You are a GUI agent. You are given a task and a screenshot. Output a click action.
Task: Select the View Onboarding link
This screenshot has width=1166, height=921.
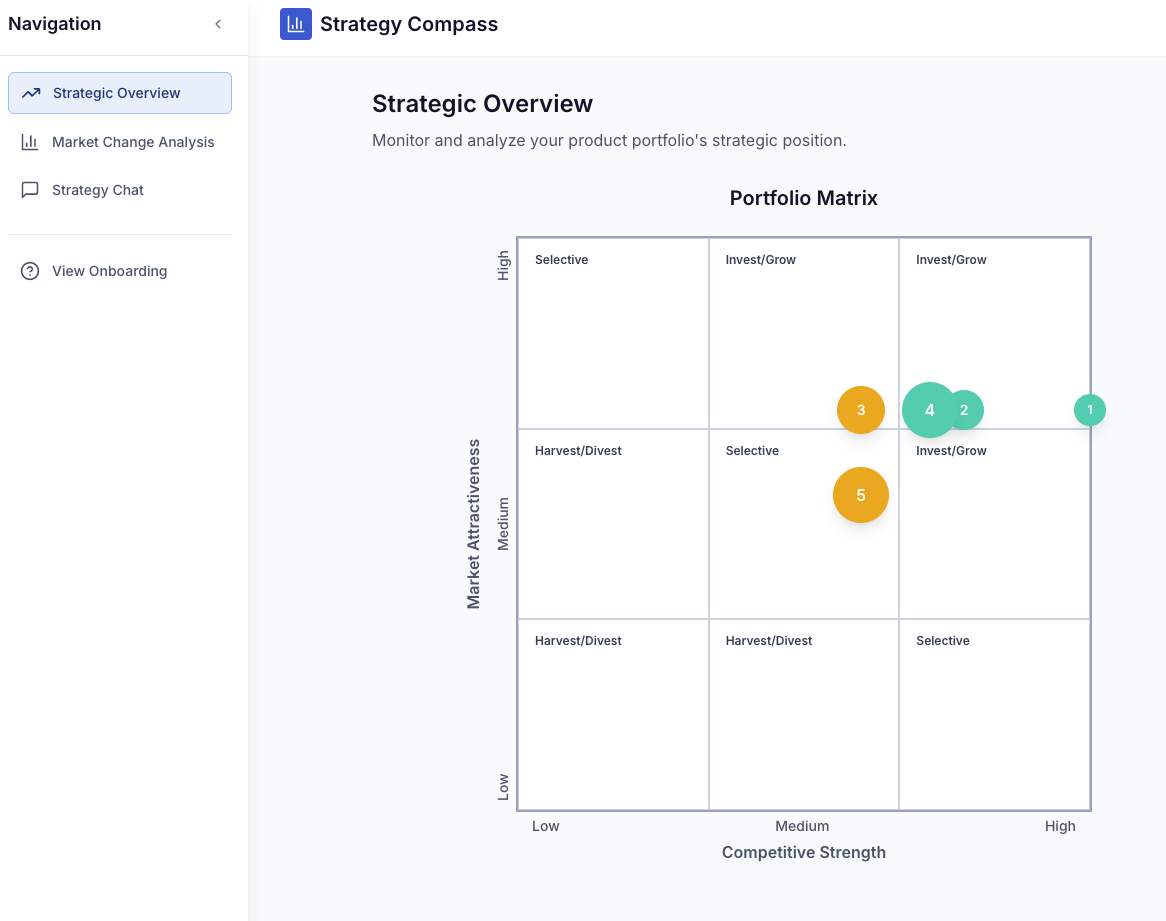point(109,271)
